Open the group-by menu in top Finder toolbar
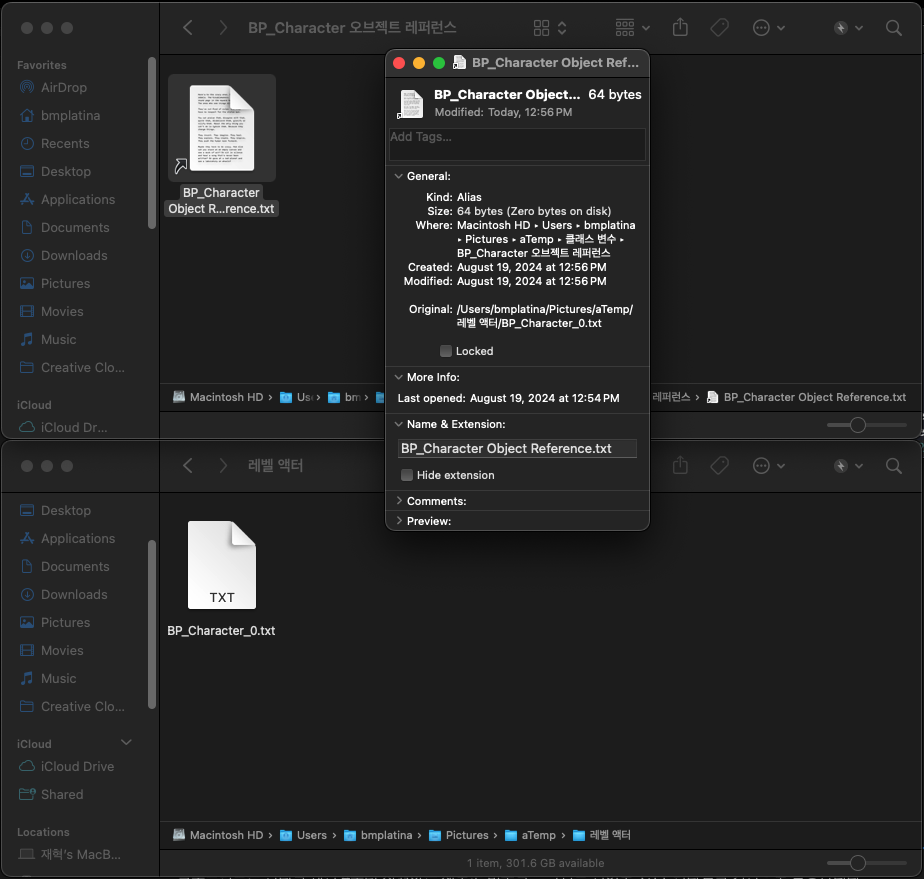 (632, 28)
